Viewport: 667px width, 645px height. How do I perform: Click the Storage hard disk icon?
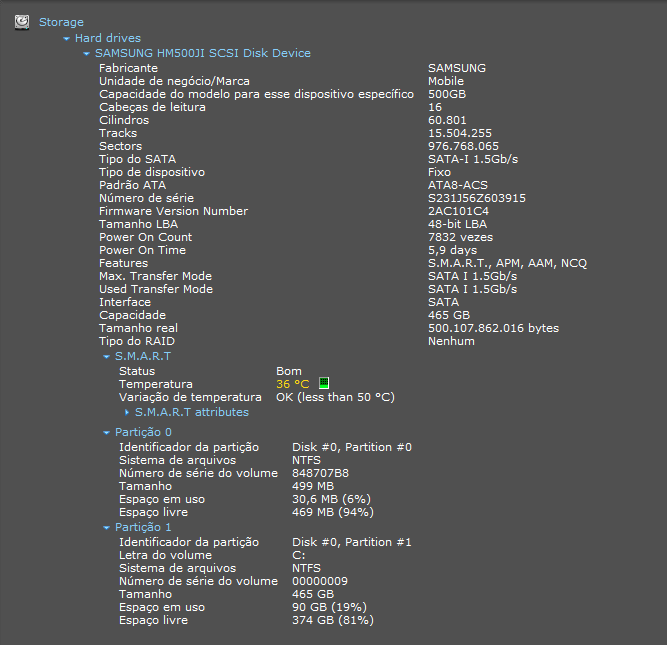tap(22, 22)
